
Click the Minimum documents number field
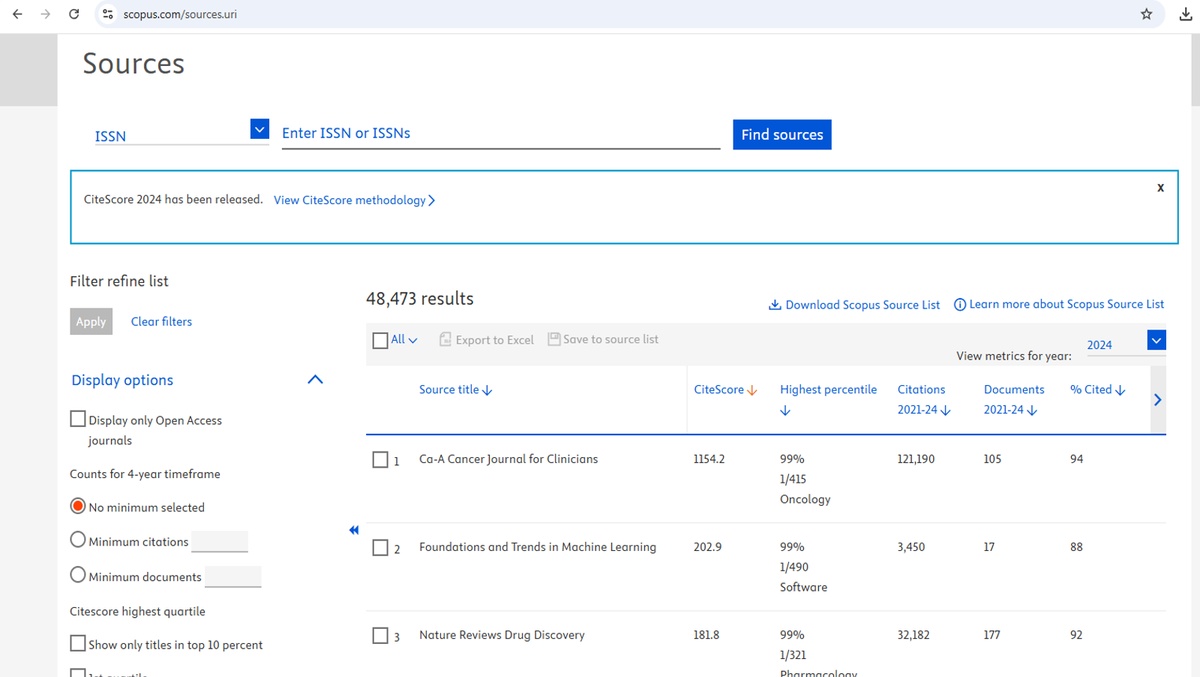(233, 576)
